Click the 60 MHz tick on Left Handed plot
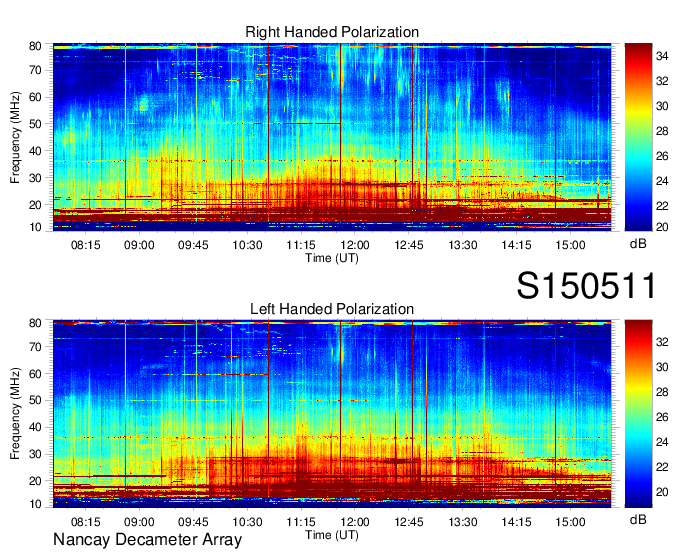Viewport: 680px width, 552px height. coord(35,373)
